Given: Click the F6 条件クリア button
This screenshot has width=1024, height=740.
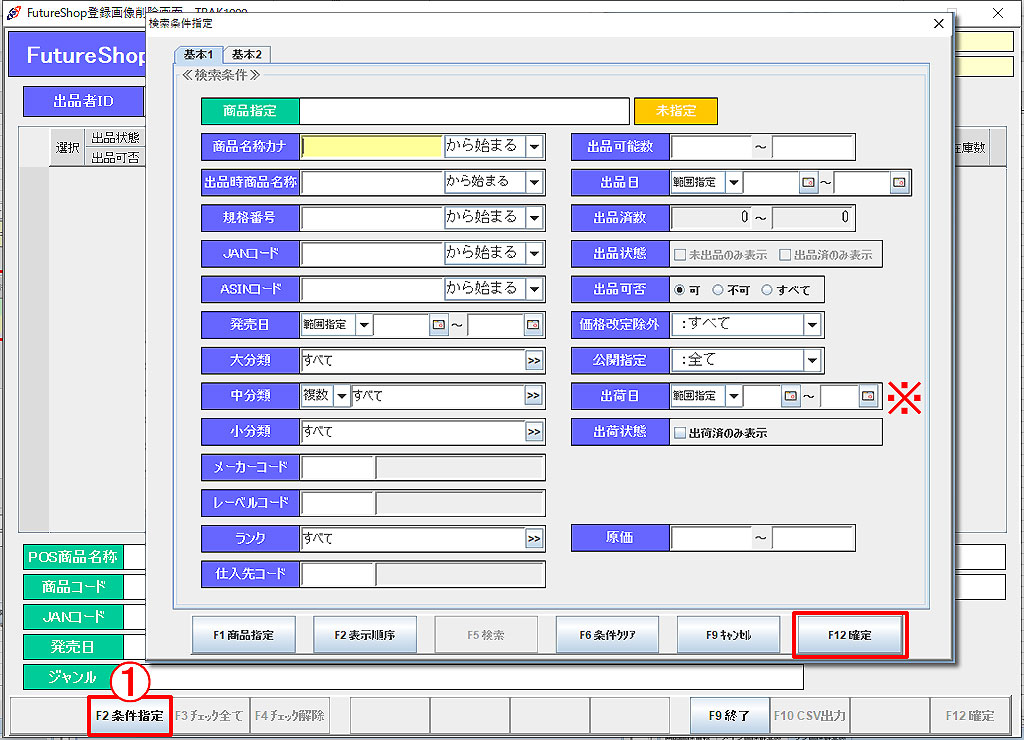Looking at the screenshot, I should (606, 635).
